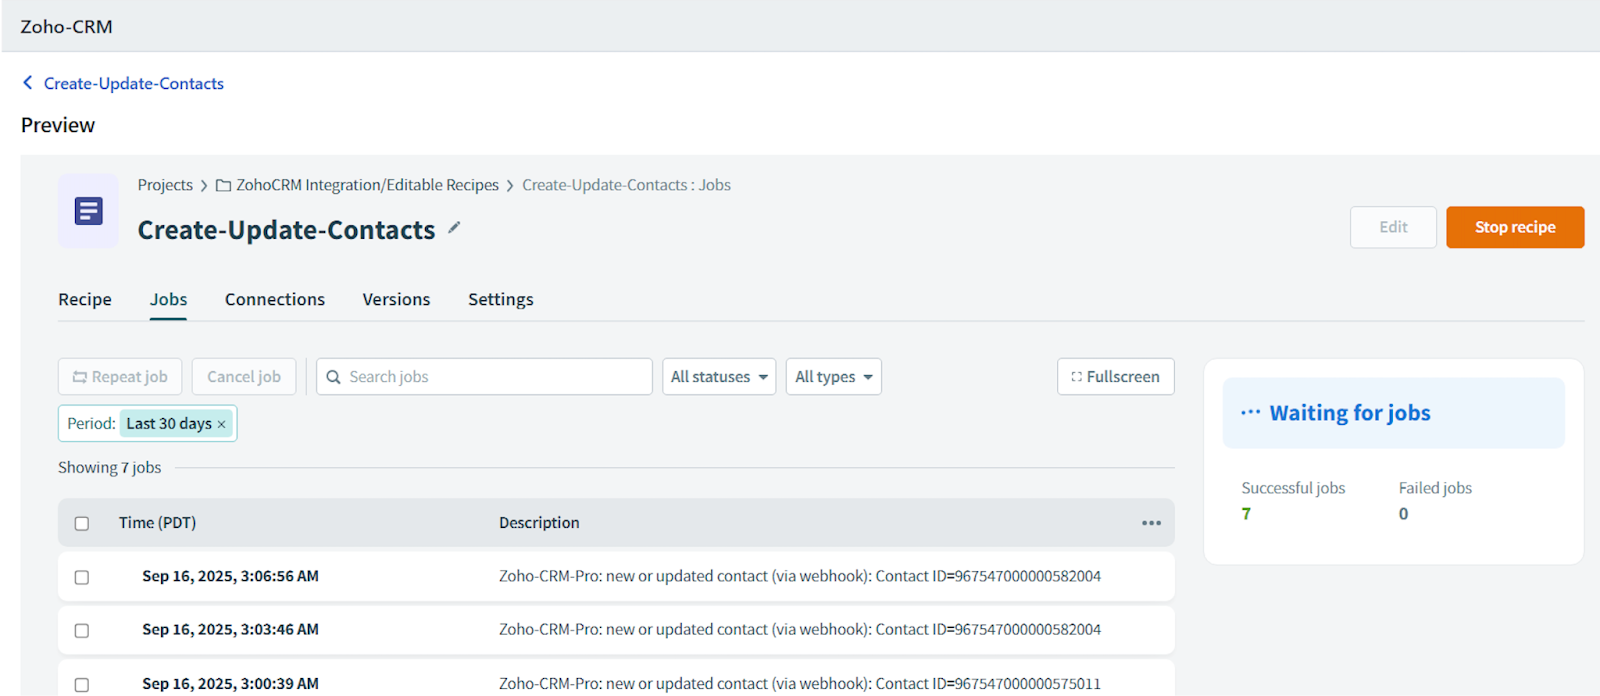Click the Waiting for jobs status text
Viewport: 1600px width, 696px height.
tap(1350, 413)
